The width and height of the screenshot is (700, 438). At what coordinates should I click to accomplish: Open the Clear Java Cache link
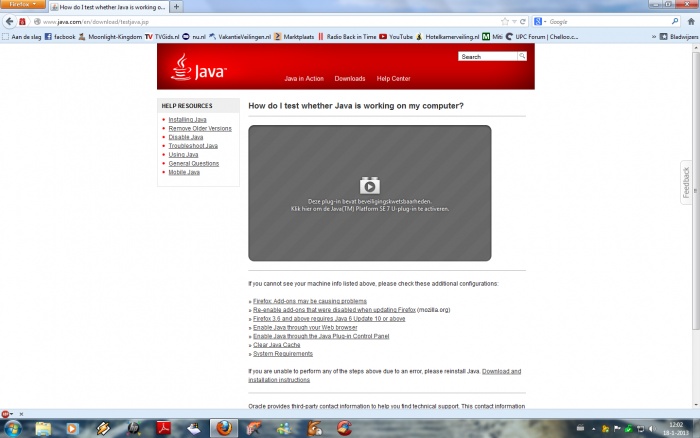tap(276, 345)
